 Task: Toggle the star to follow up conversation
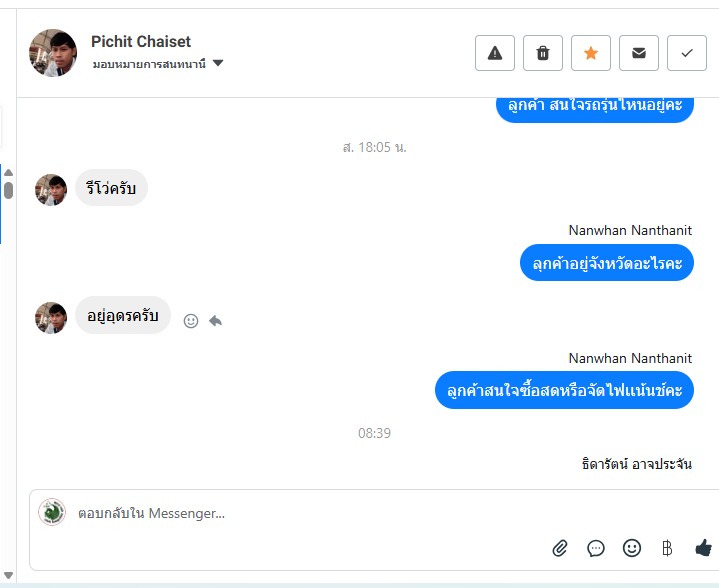591,53
